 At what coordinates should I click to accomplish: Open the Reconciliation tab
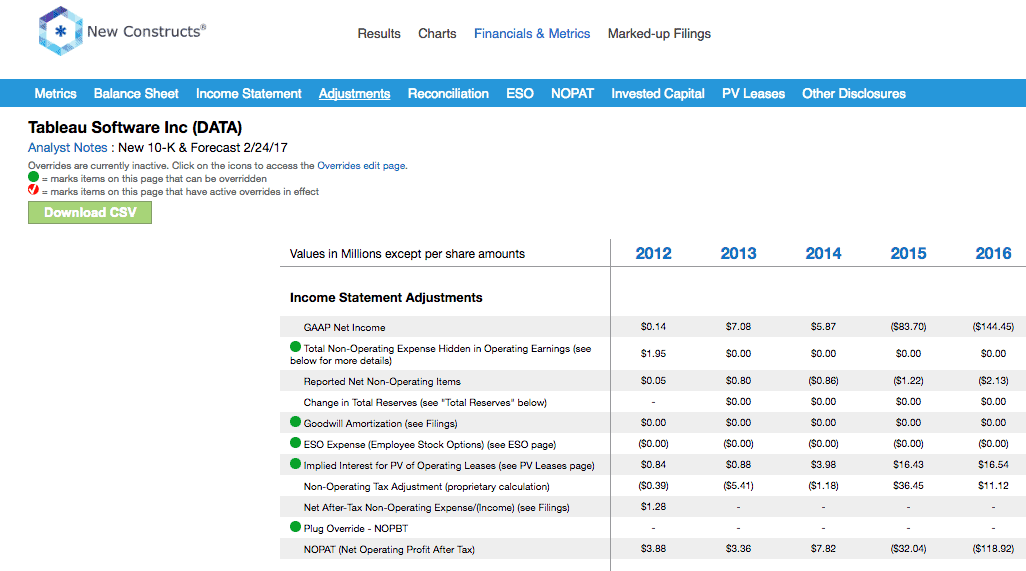pyautogui.click(x=448, y=94)
